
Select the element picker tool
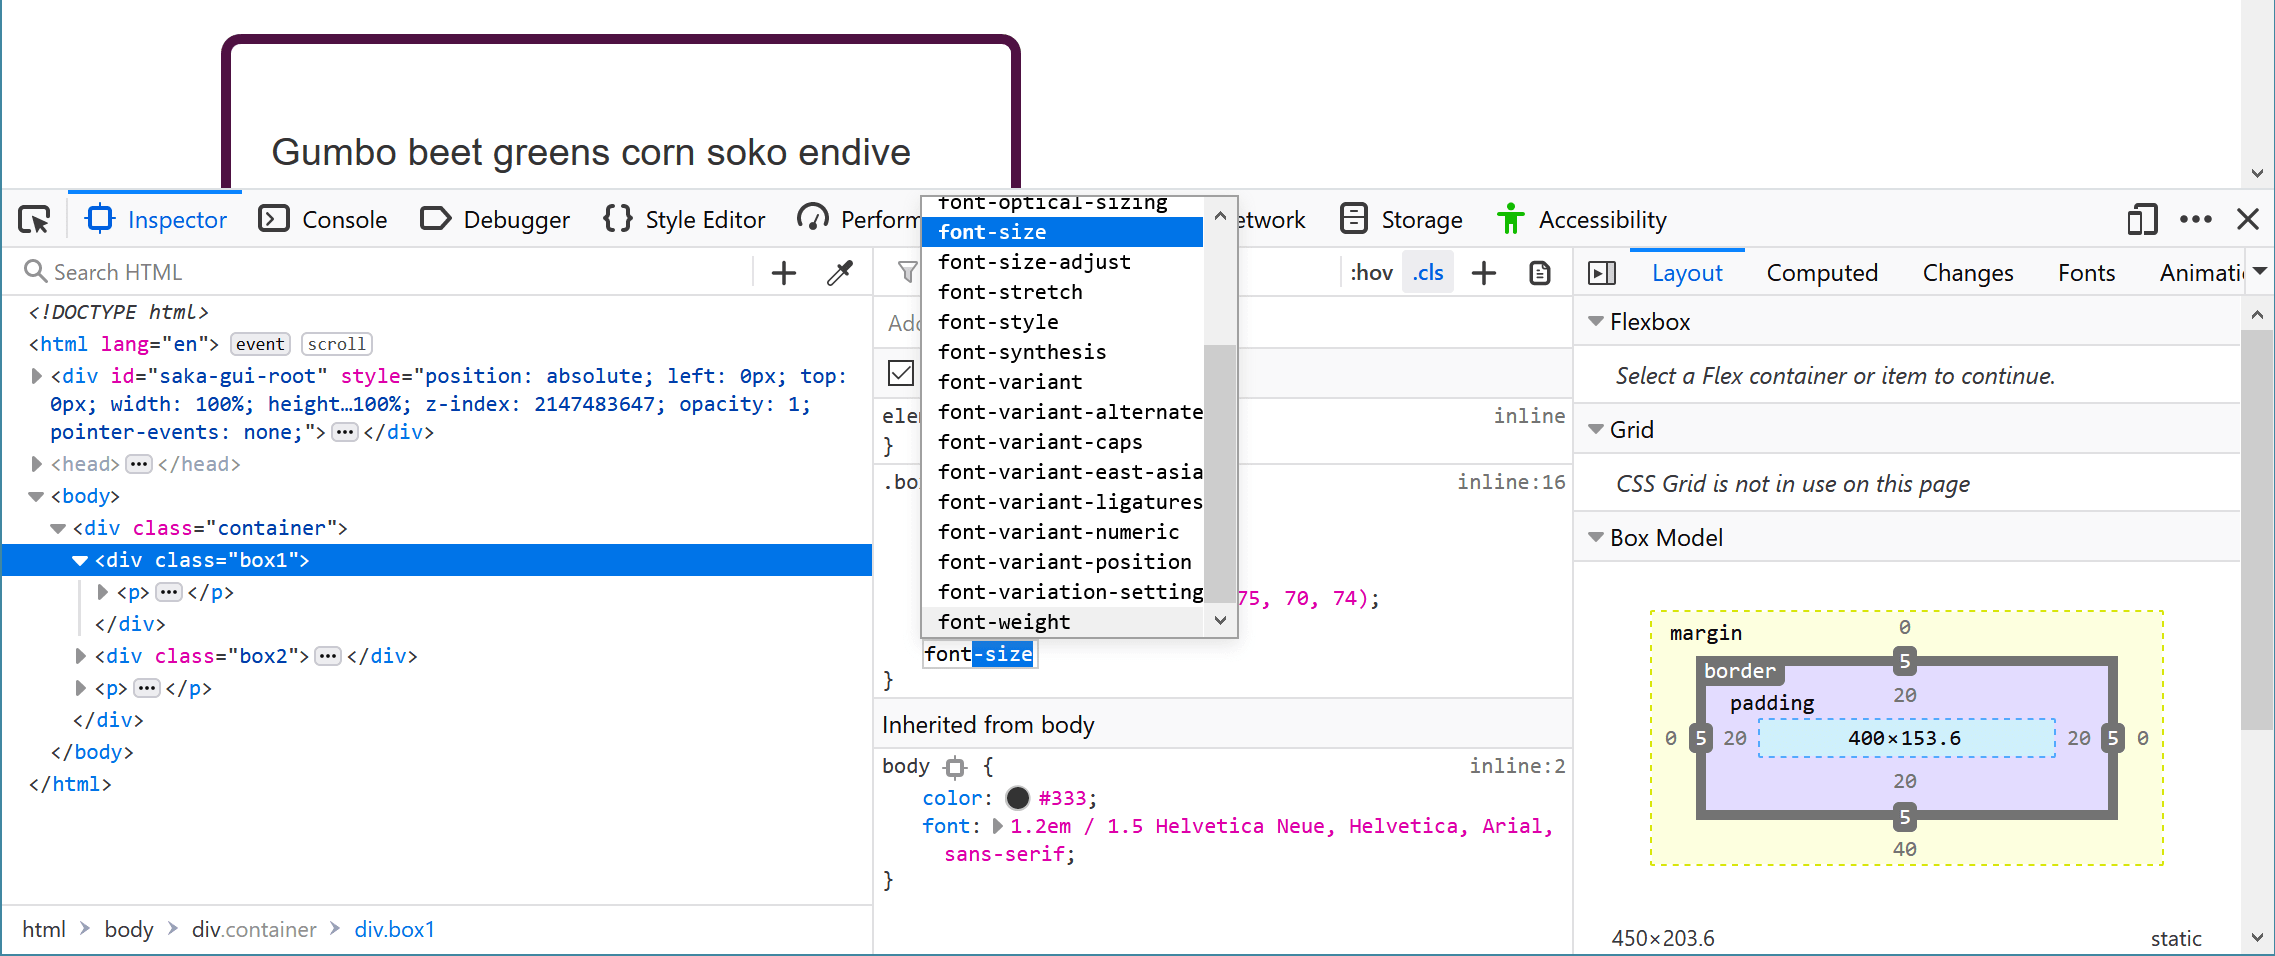coord(34,218)
